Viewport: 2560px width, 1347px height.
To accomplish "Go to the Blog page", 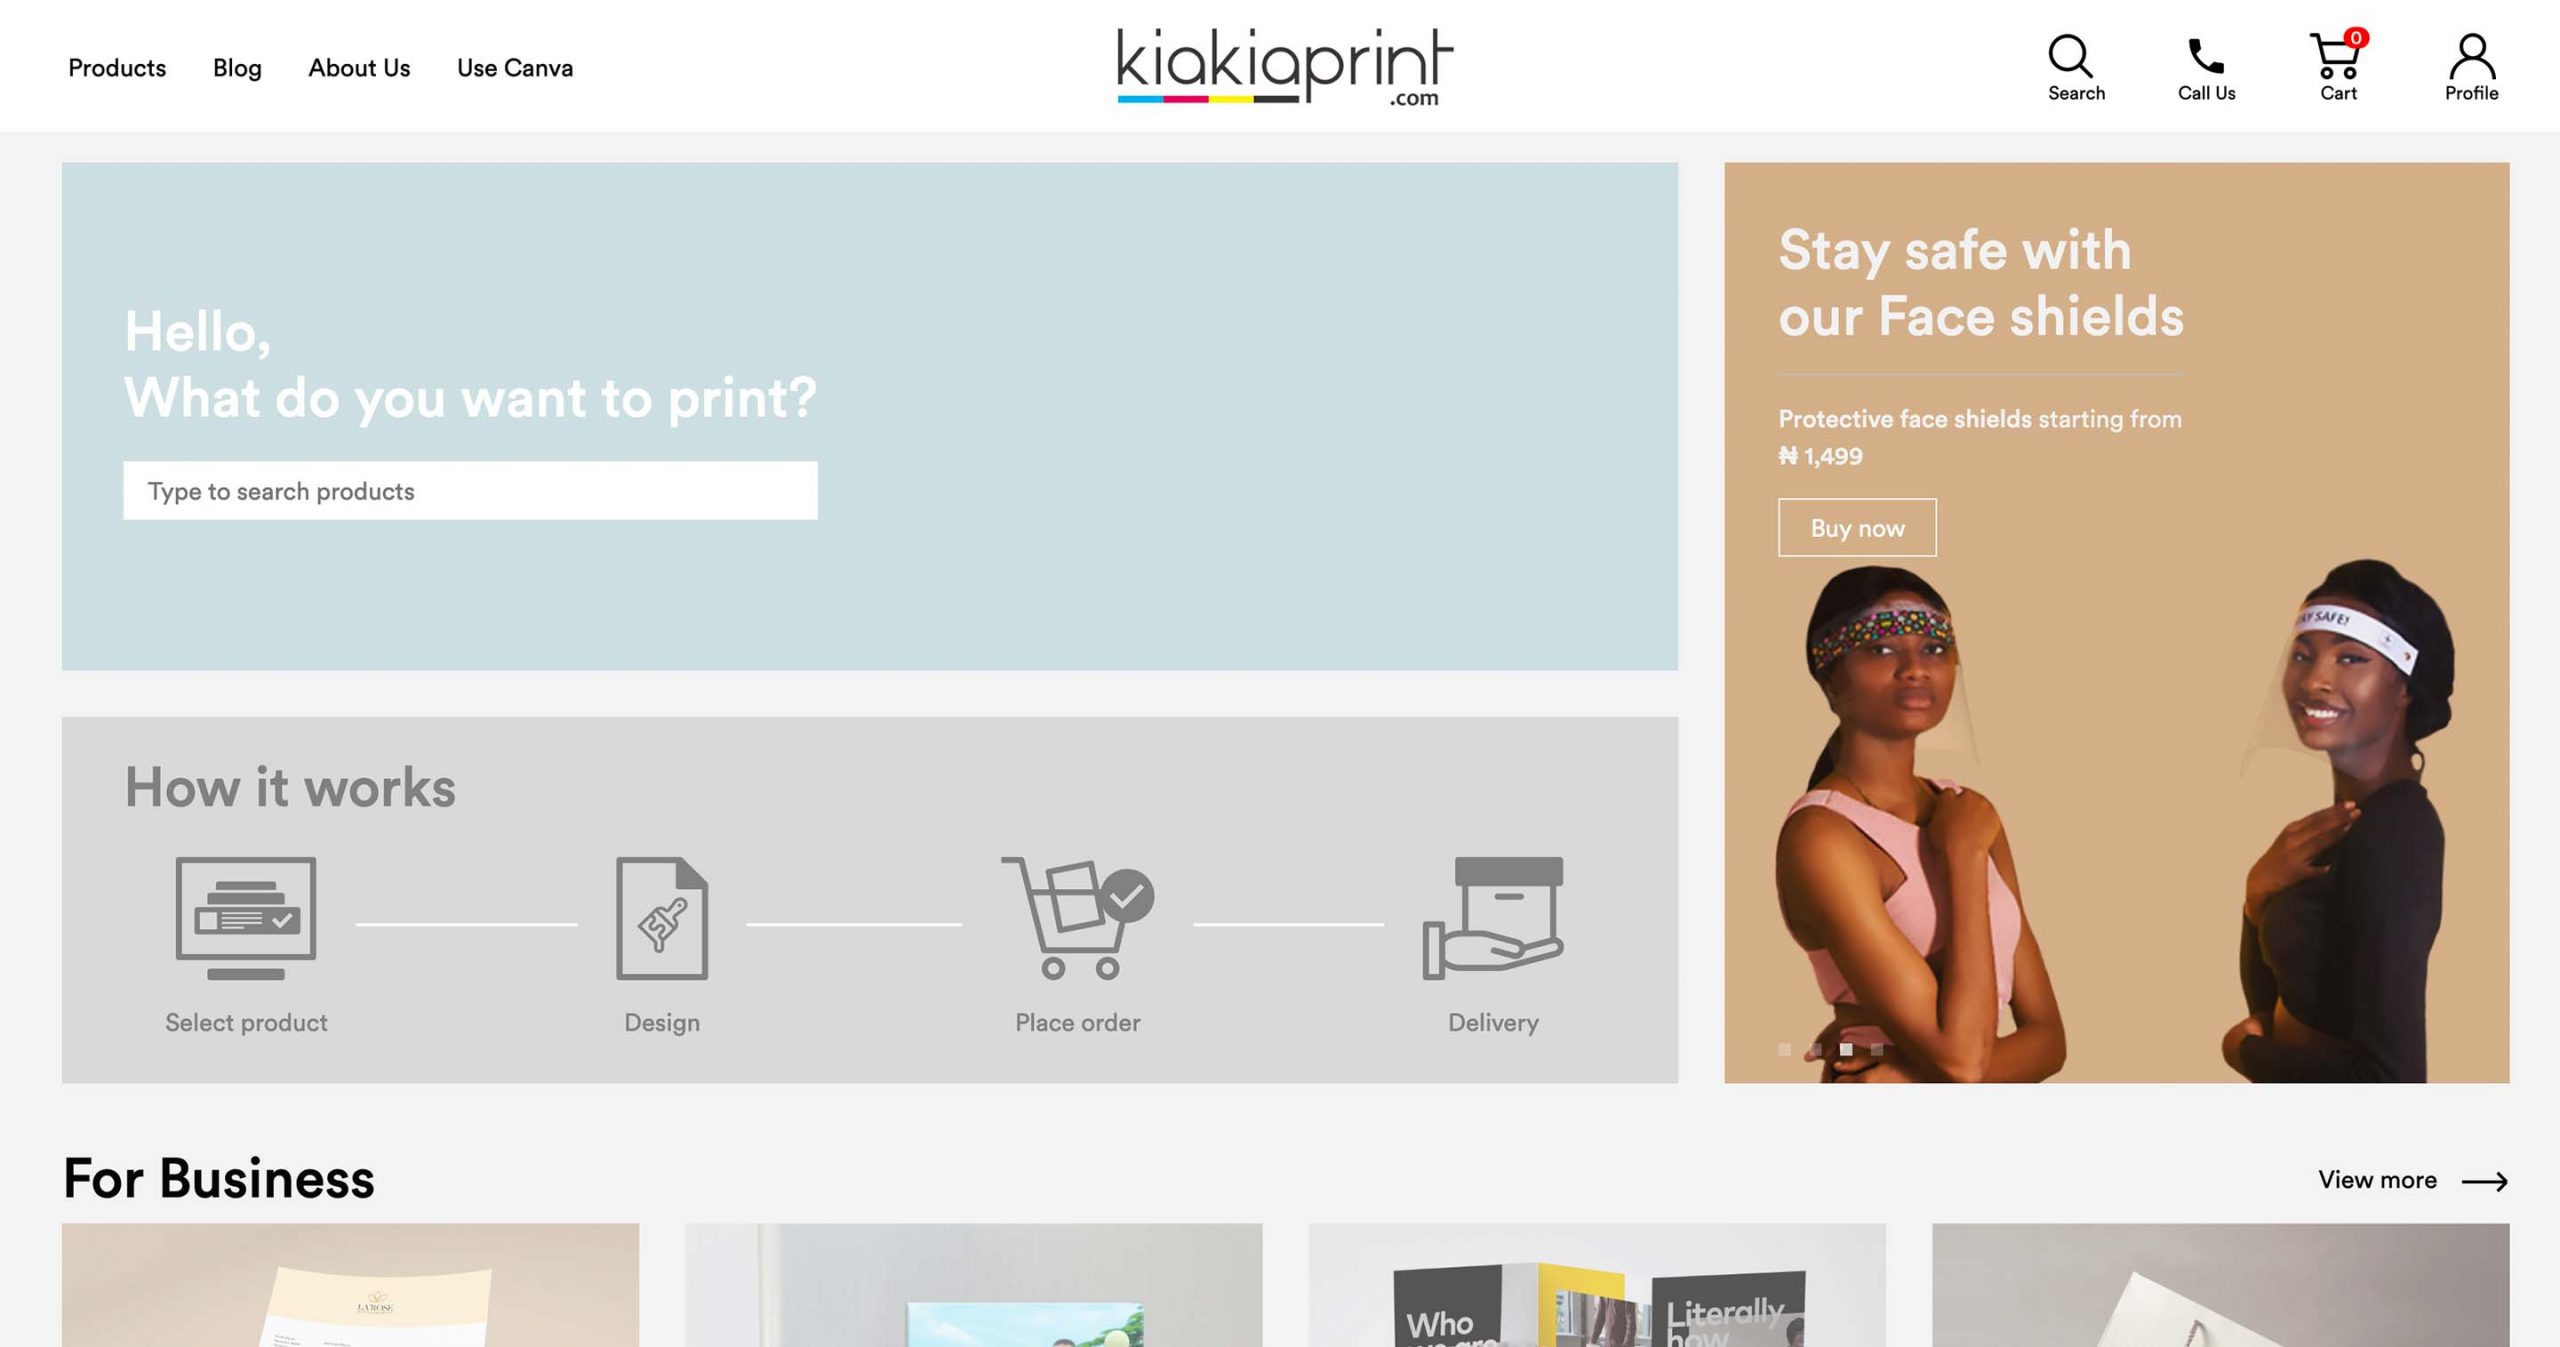I will pos(237,68).
